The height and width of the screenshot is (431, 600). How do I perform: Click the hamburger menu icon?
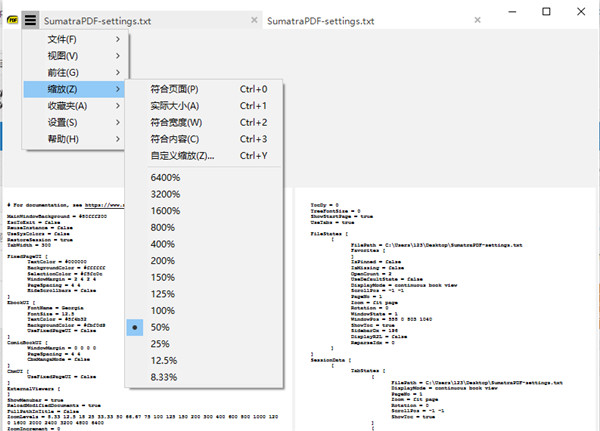(x=32, y=20)
